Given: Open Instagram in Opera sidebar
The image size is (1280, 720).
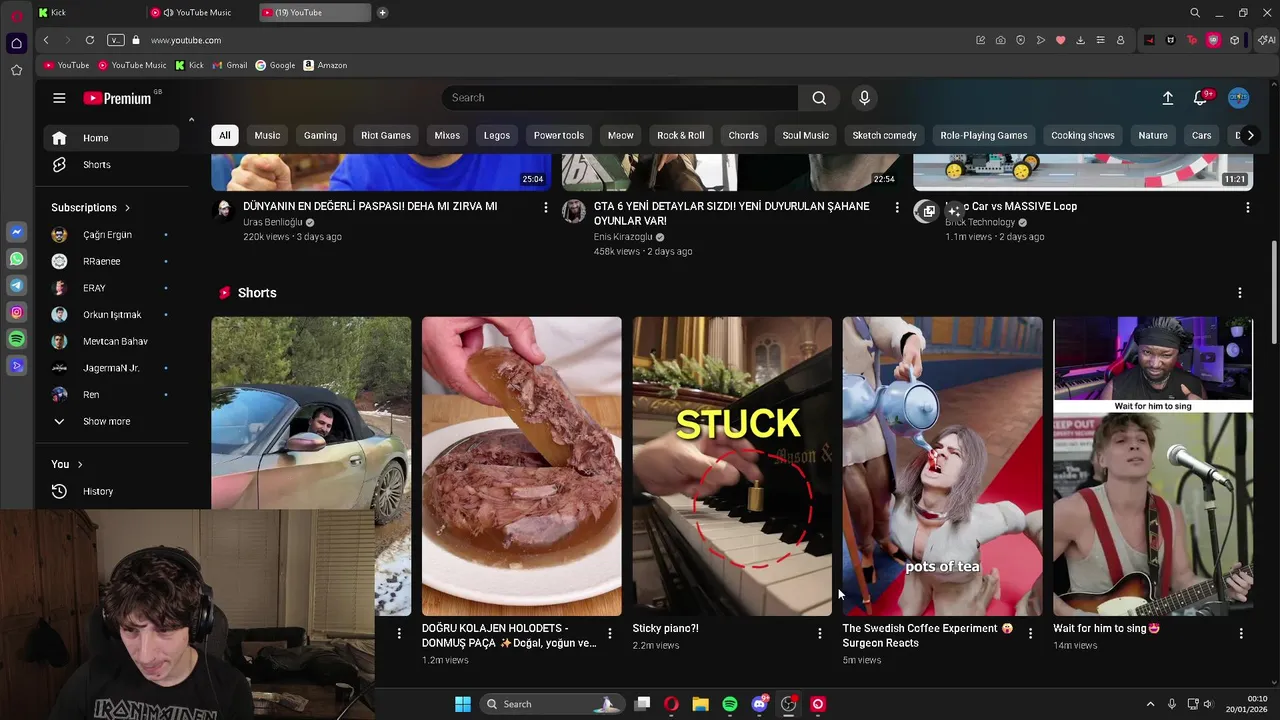Looking at the screenshot, I should (16, 313).
